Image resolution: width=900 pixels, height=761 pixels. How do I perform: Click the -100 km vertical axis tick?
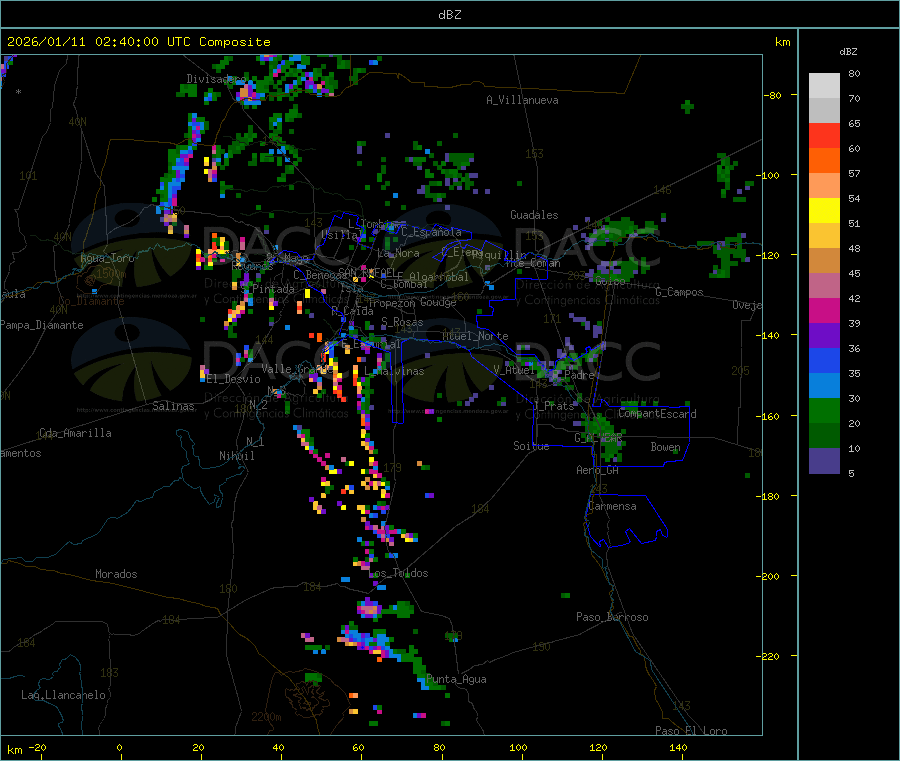(x=770, y=175)
